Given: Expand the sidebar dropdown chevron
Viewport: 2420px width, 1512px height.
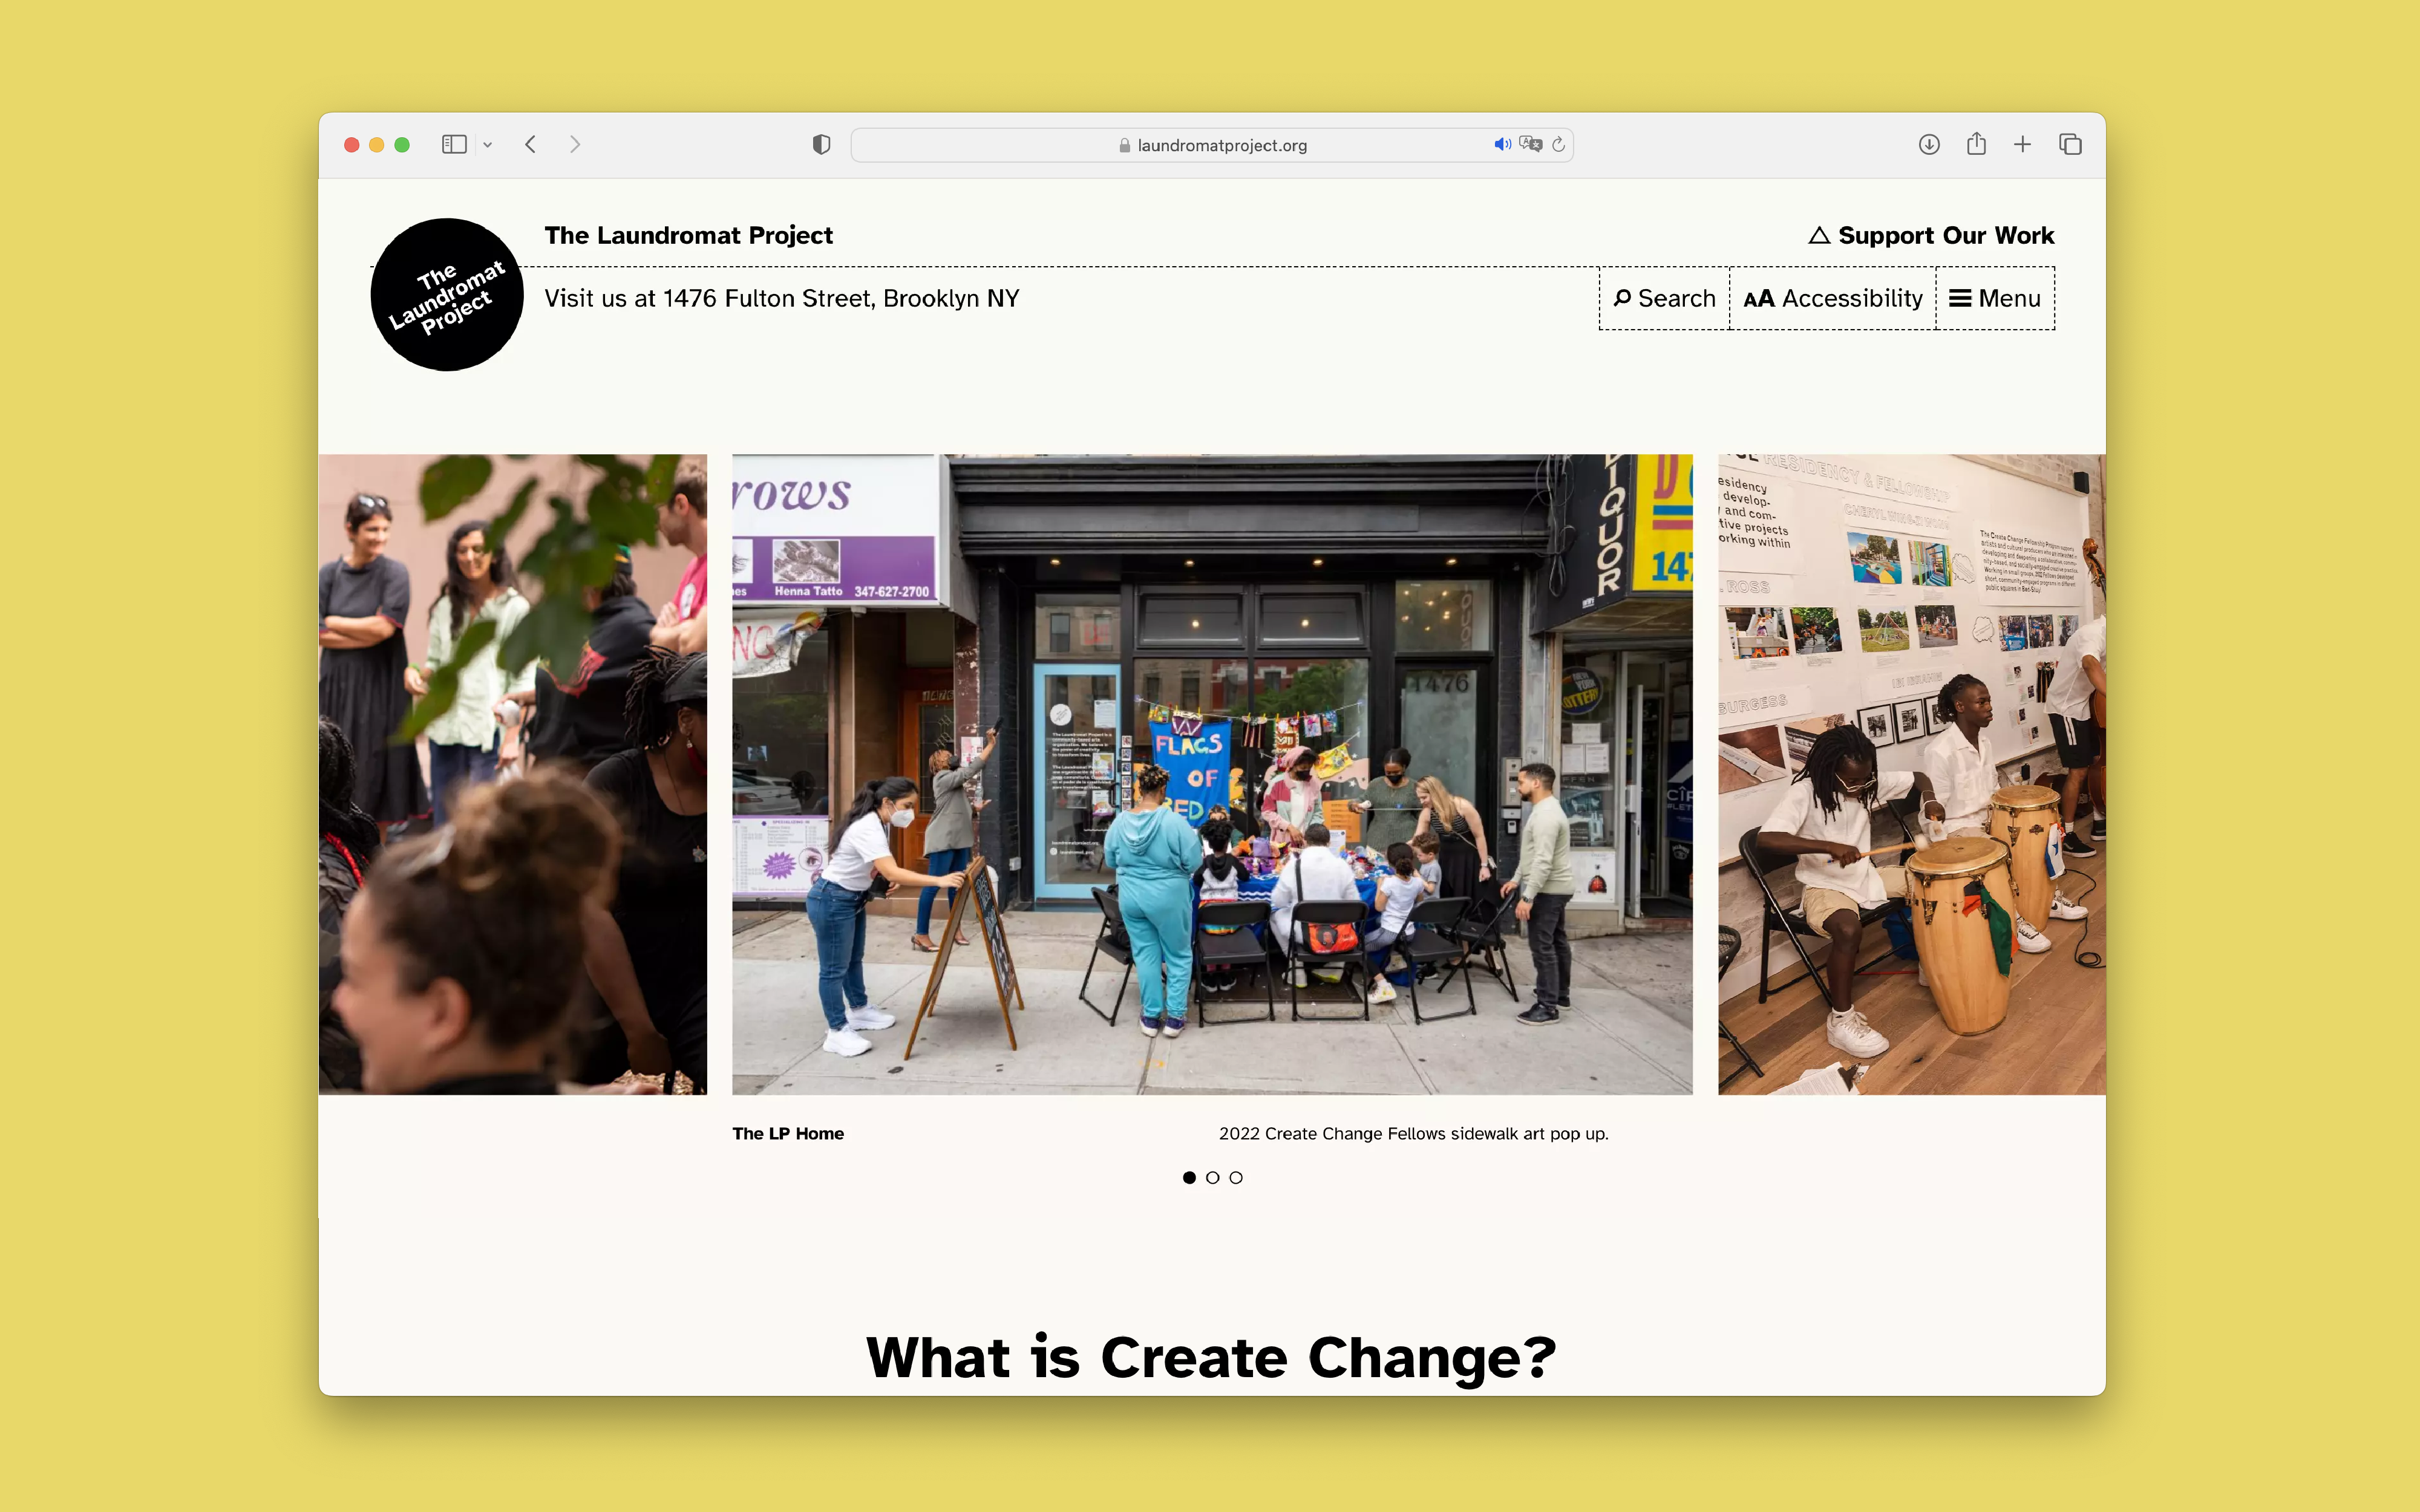Looking at the screenshot, I should coord(488,145).
